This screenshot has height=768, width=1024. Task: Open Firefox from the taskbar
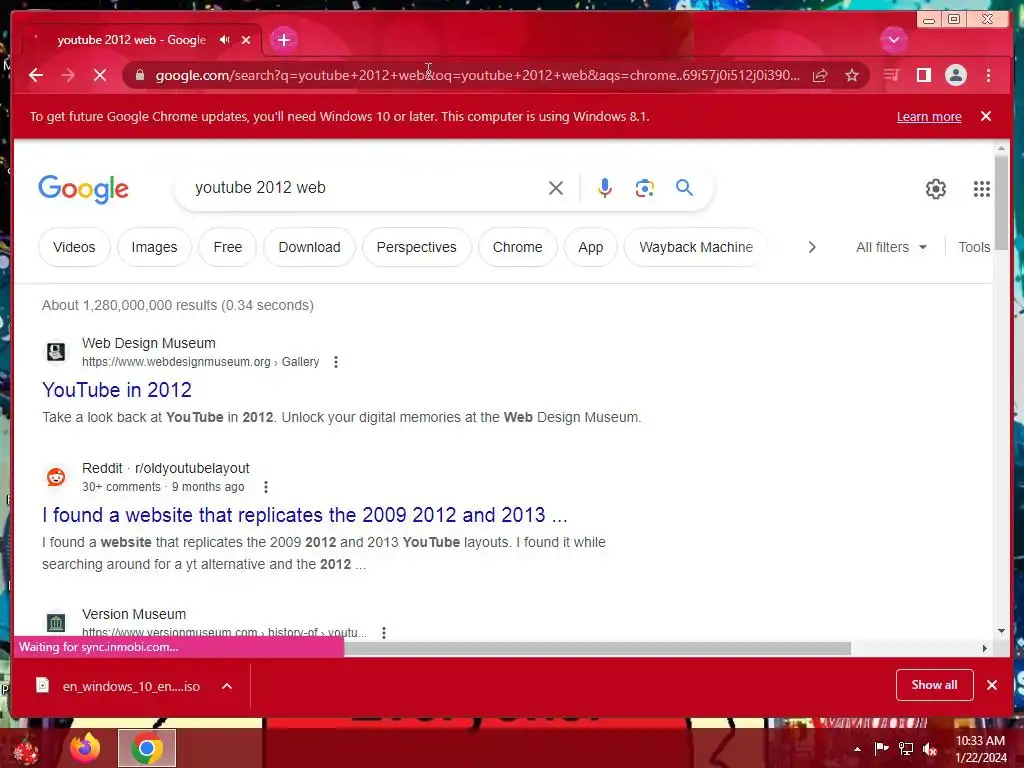pyautogui.click(x=85, y=748)
